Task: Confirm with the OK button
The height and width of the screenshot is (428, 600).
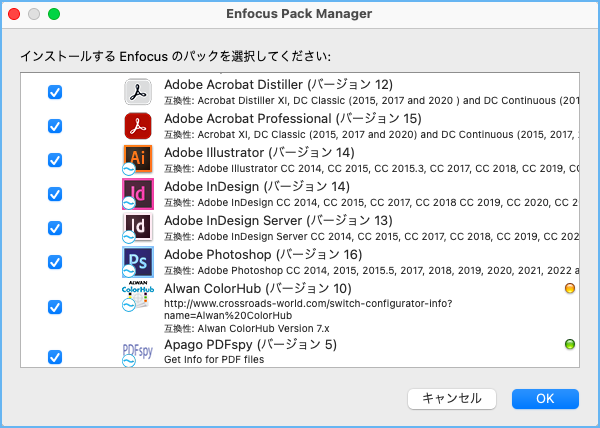Action: pyautogui.click(x=545, y=399)
